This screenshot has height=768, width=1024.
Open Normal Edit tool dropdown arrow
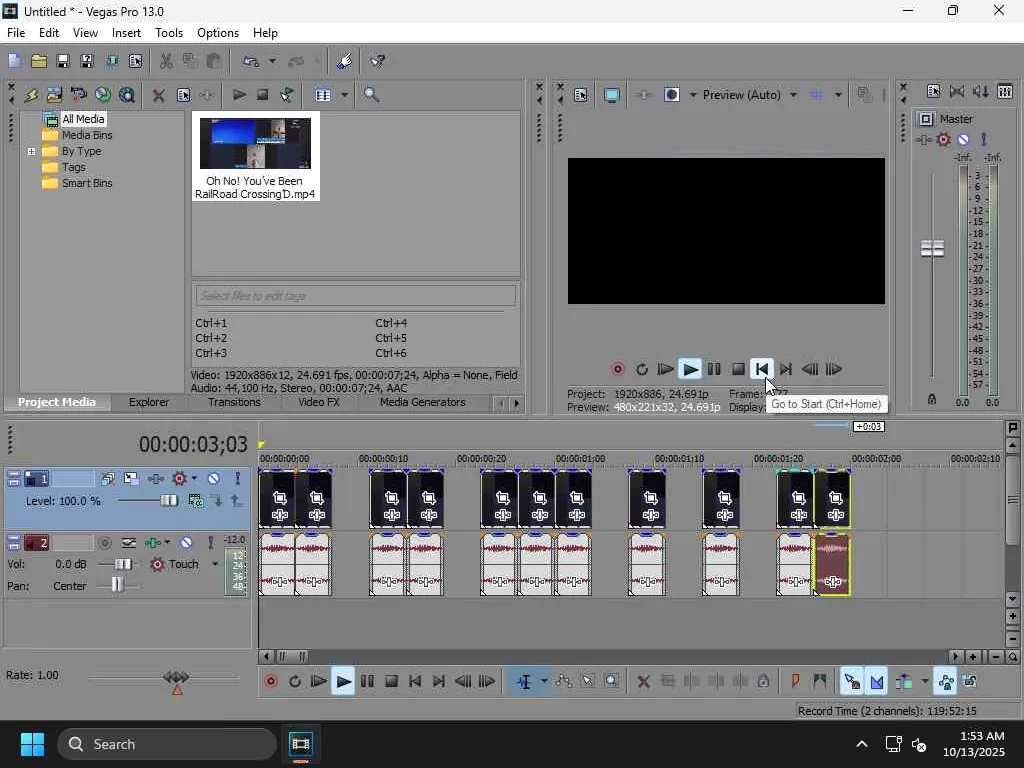(x=543, y=682)
